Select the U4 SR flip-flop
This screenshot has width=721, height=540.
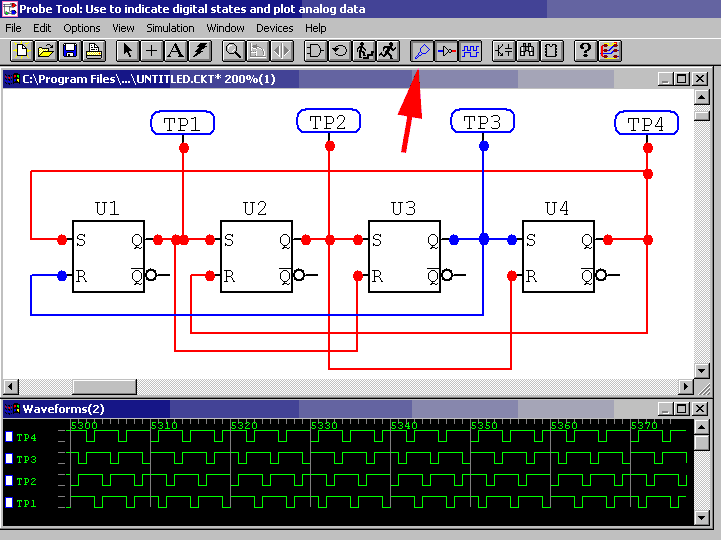pyautogui.click(x=558, y=256)
